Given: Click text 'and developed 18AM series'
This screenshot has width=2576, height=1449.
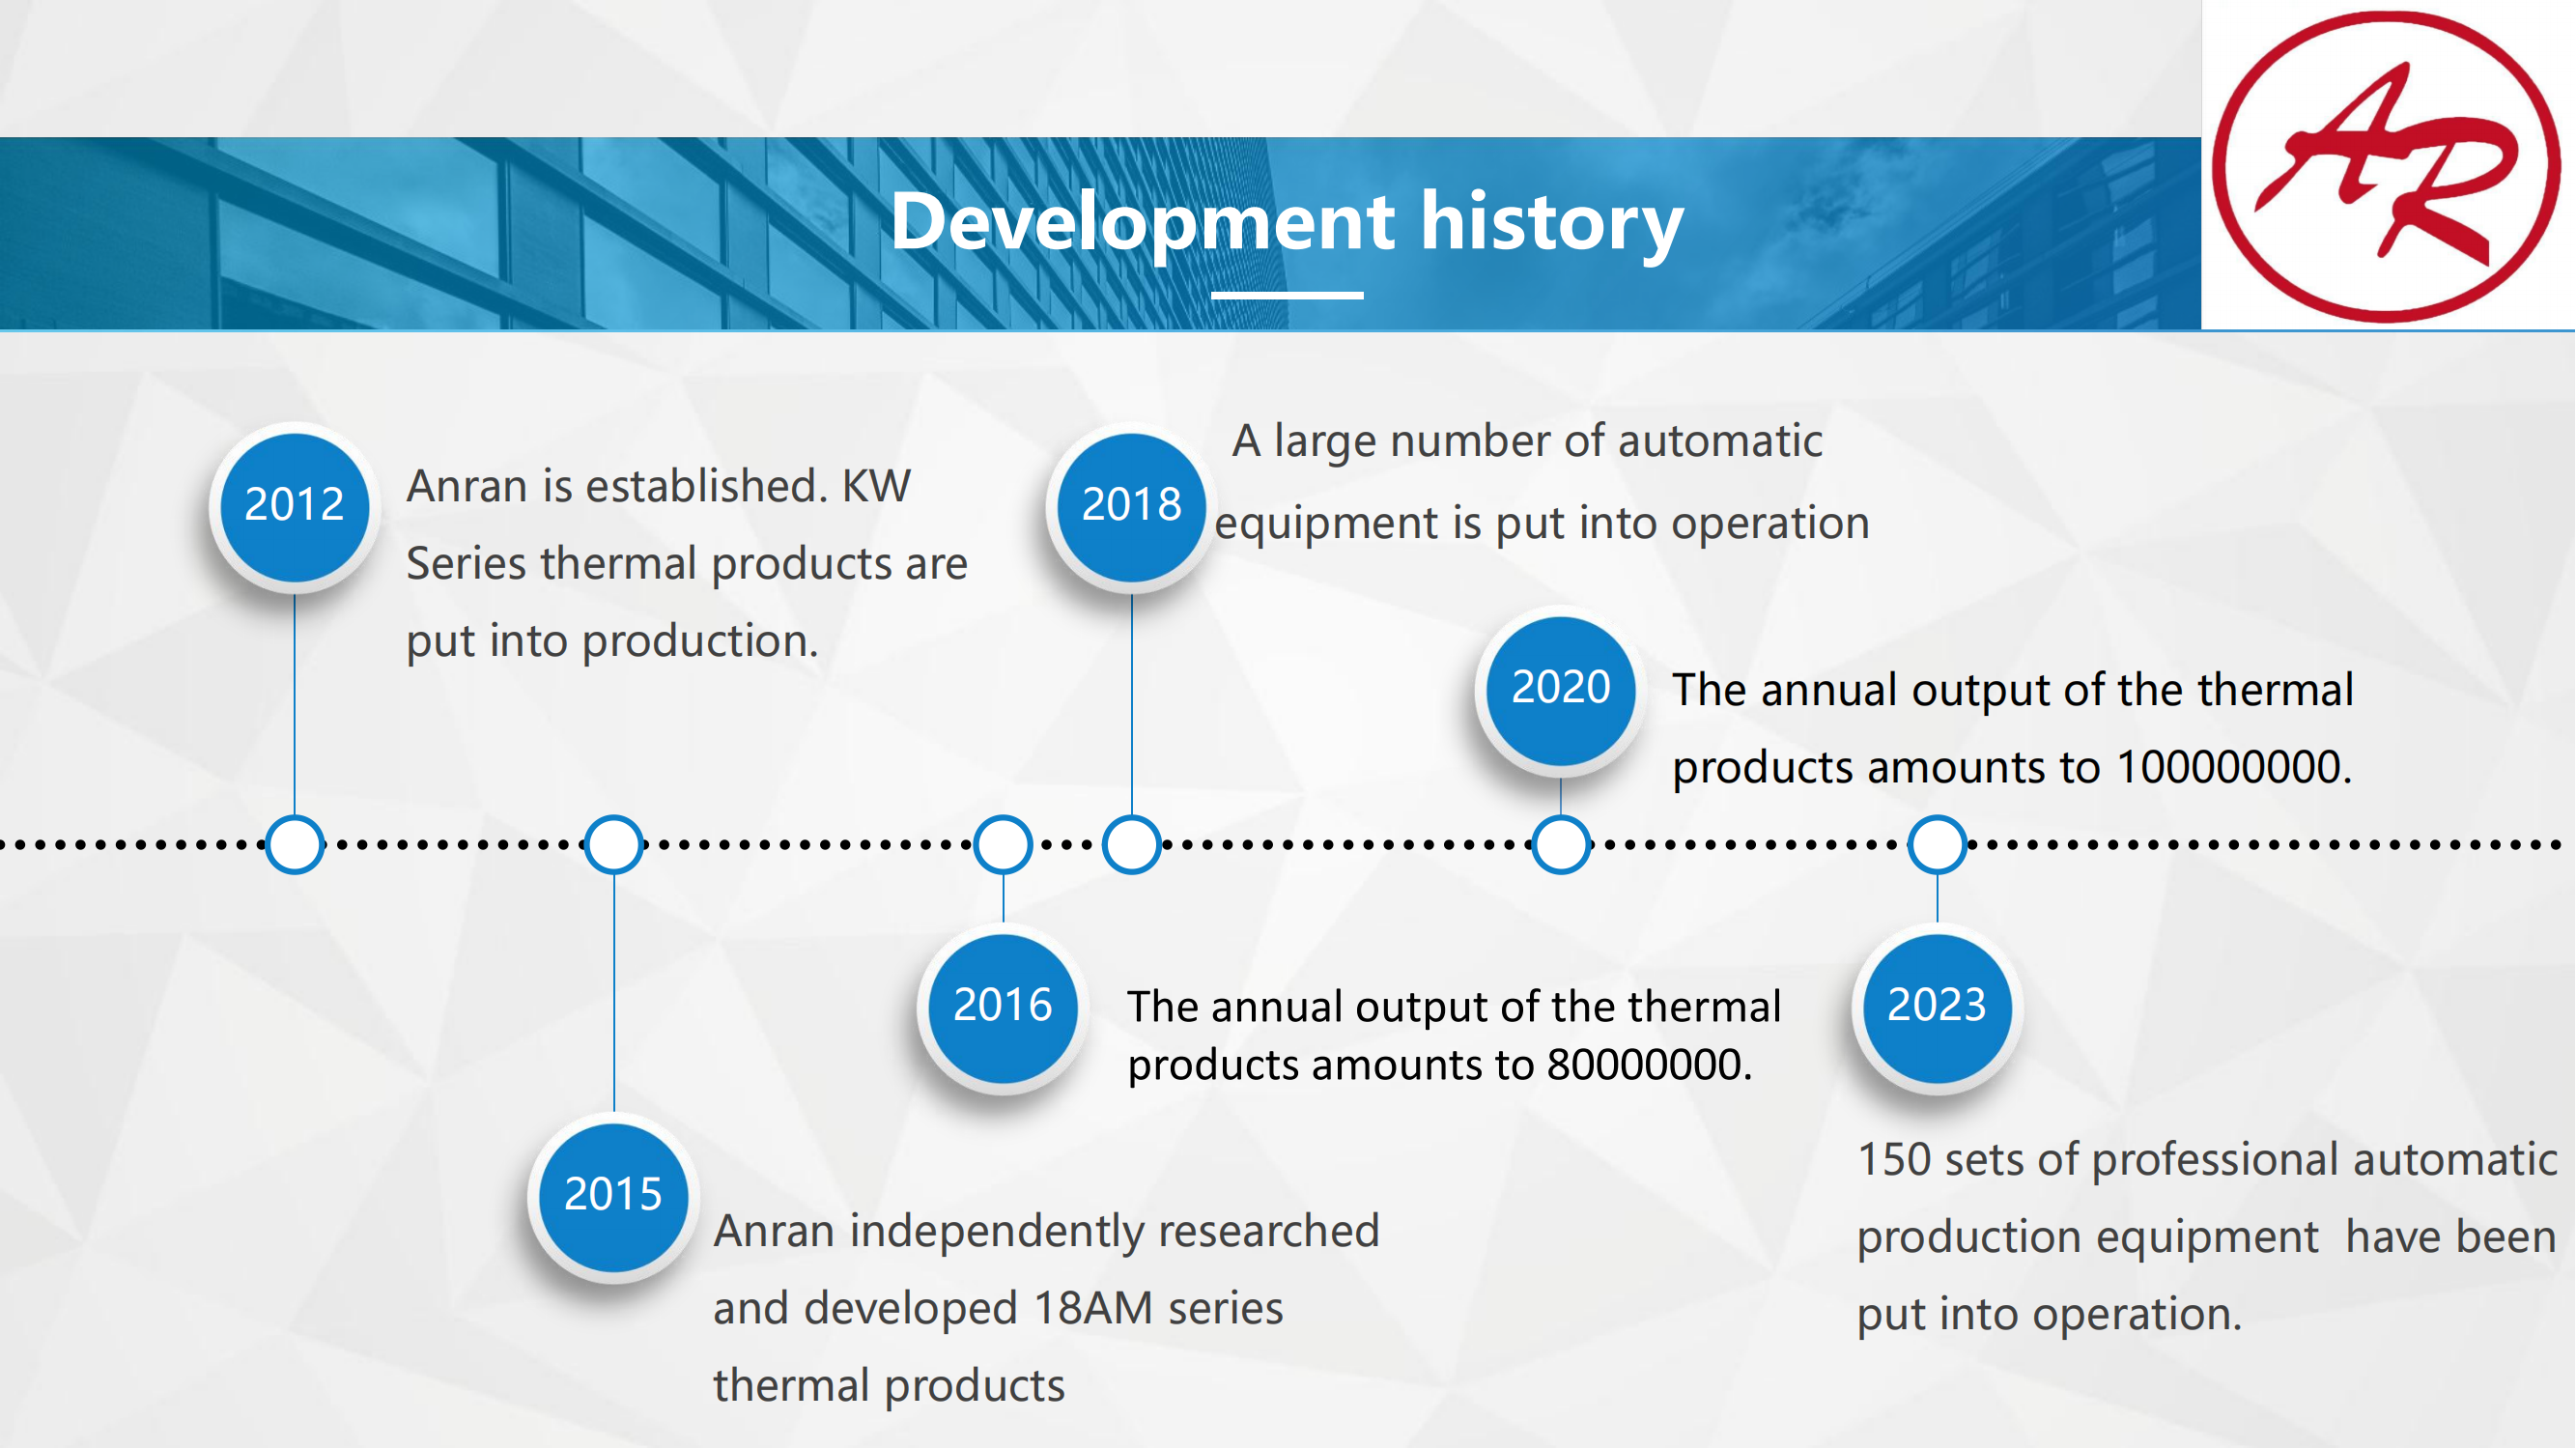Looking at the screenshot, I should pos(998,1310).
